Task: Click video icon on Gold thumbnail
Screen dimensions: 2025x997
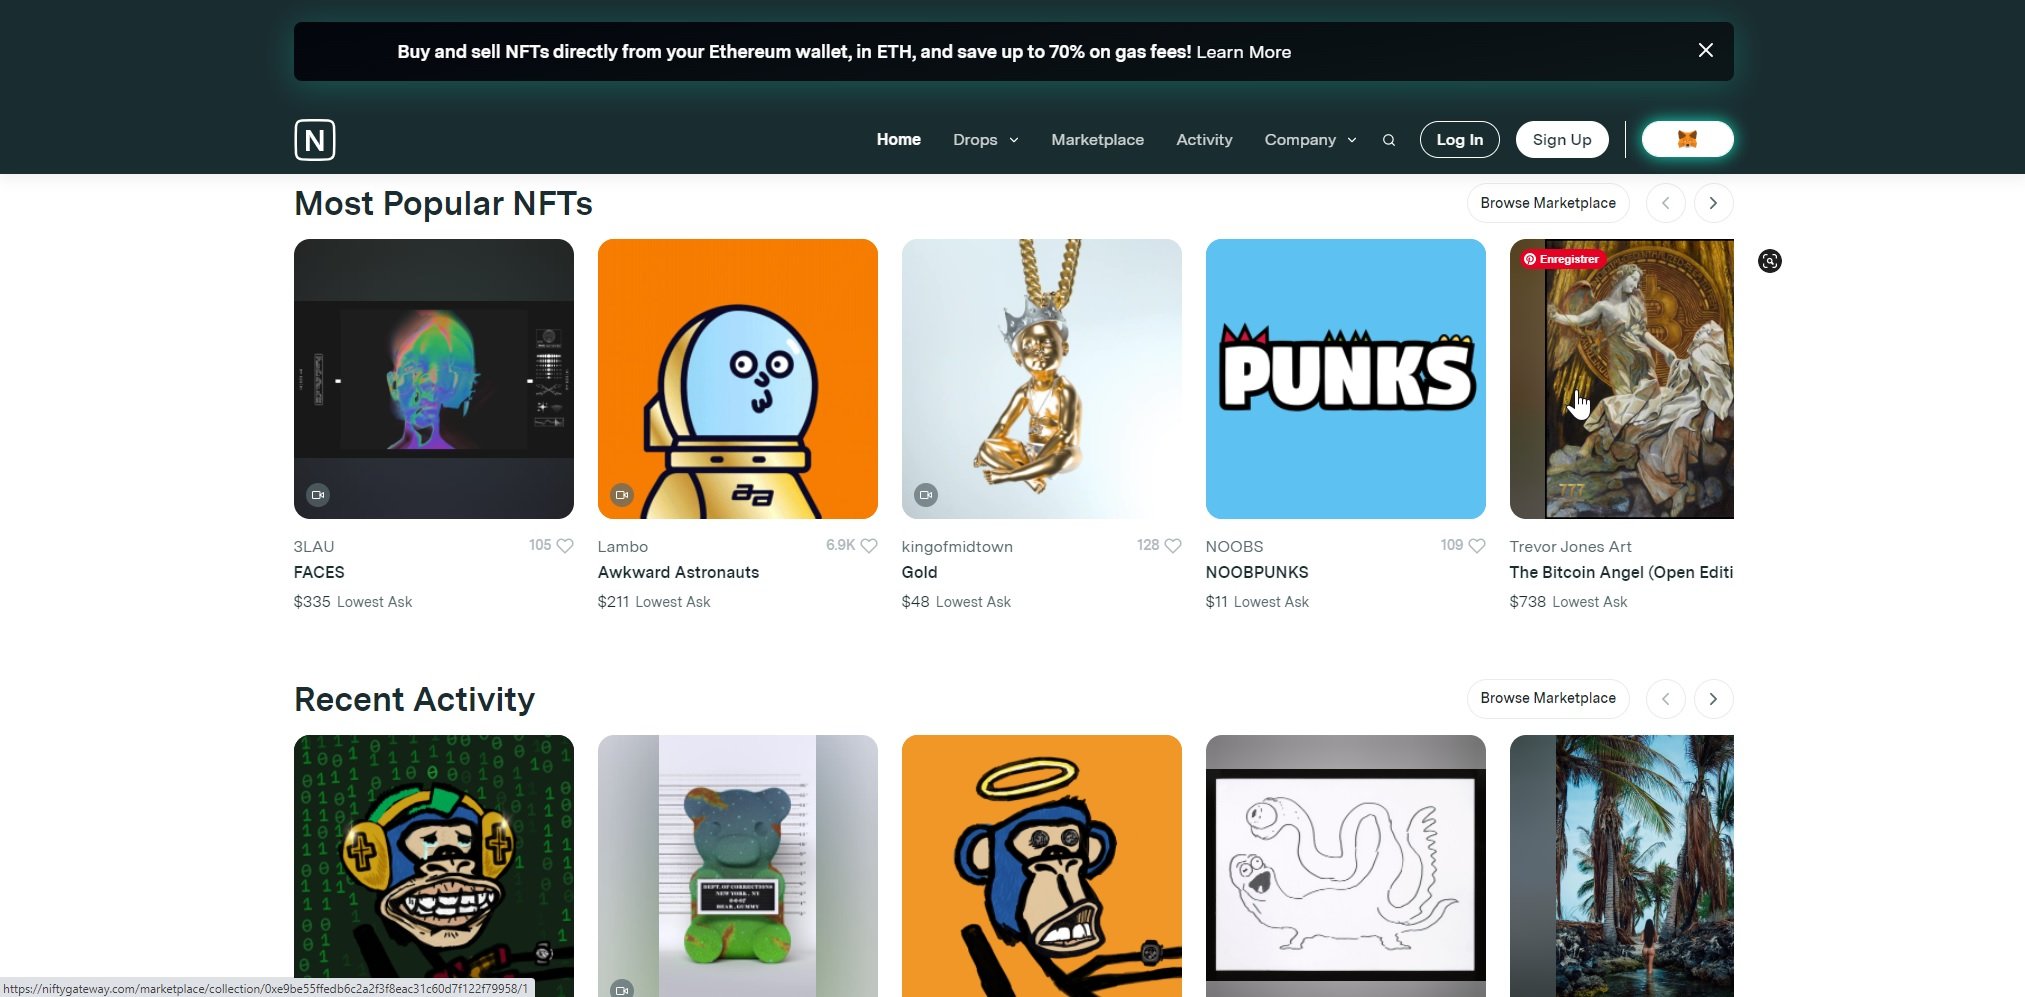Action: pos(926,495)
